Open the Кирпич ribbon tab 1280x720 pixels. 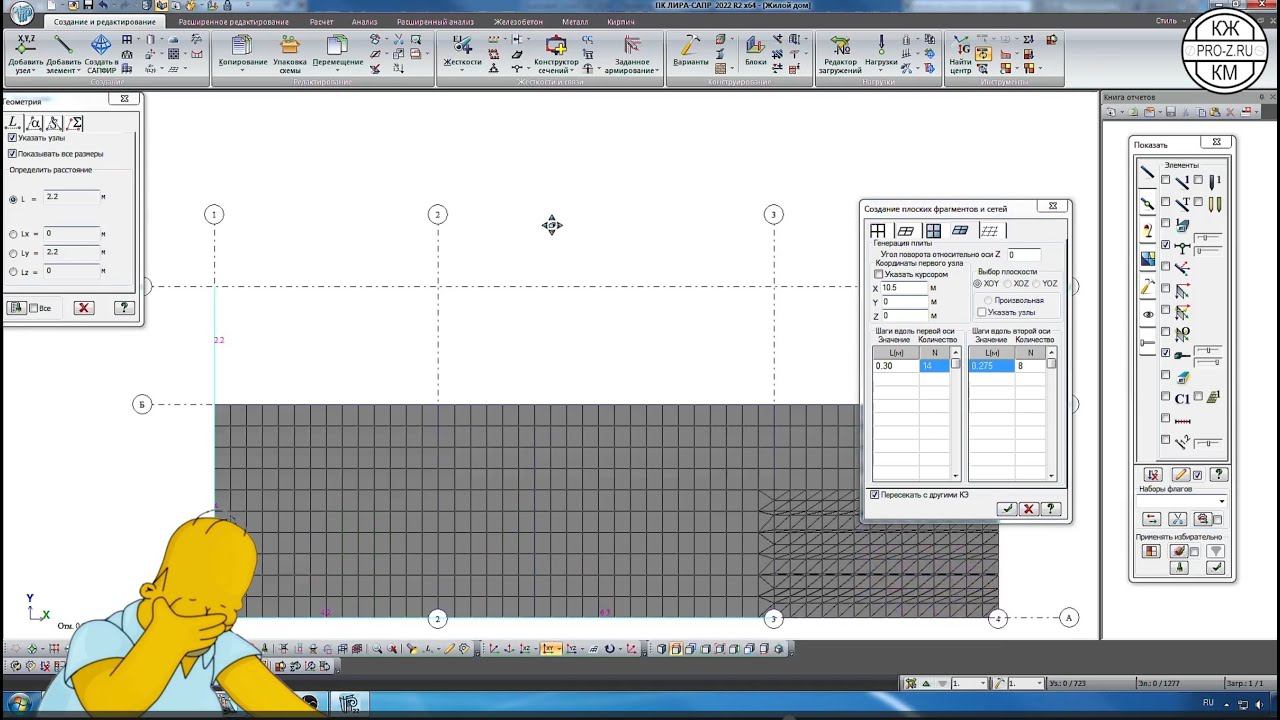click(x=620, y=21)
